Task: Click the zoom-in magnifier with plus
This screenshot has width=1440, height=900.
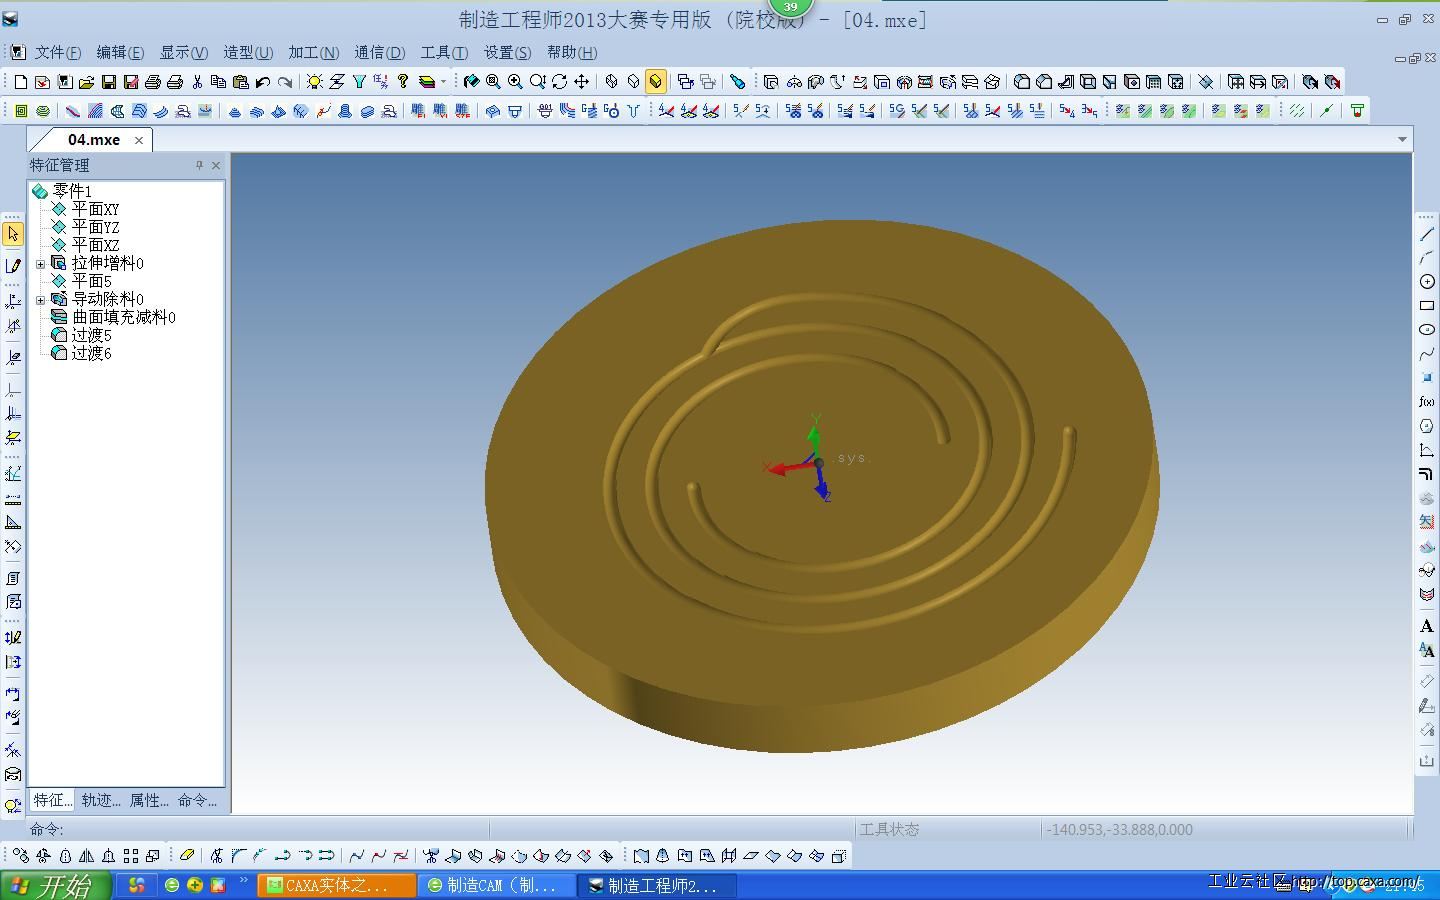Action: click(x=515, y=82)
